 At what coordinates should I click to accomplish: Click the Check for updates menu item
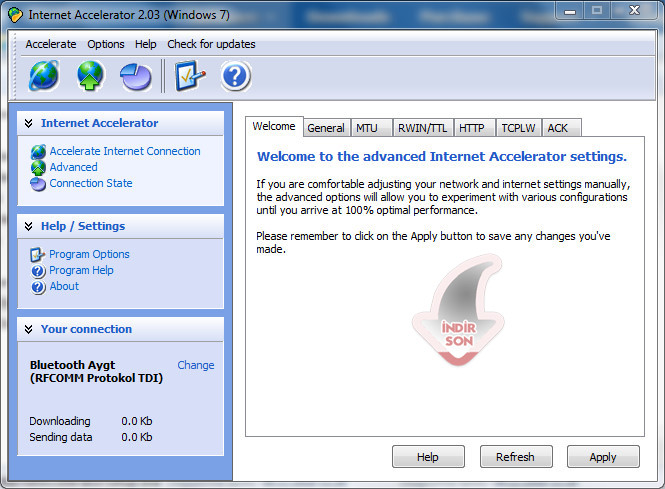pos(211,44)
